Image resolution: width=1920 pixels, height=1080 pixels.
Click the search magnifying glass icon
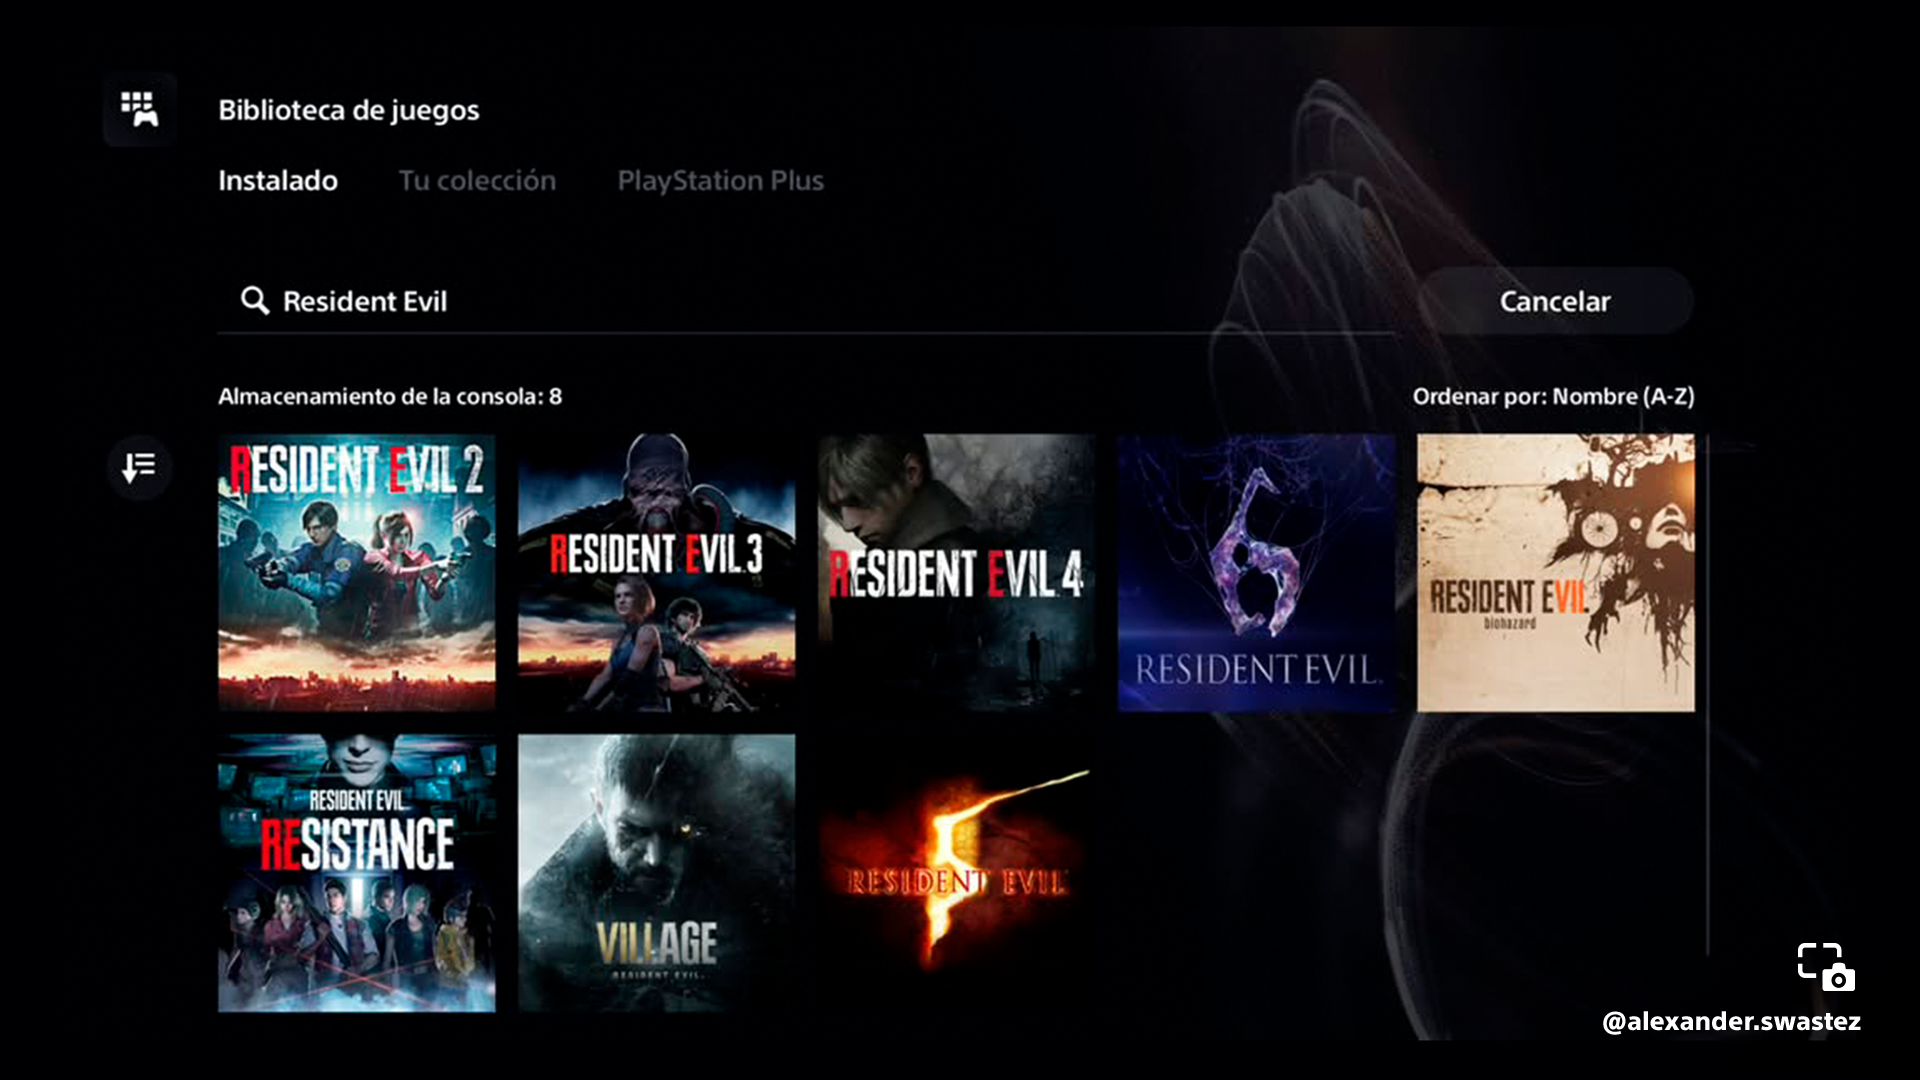click(255, 301)
